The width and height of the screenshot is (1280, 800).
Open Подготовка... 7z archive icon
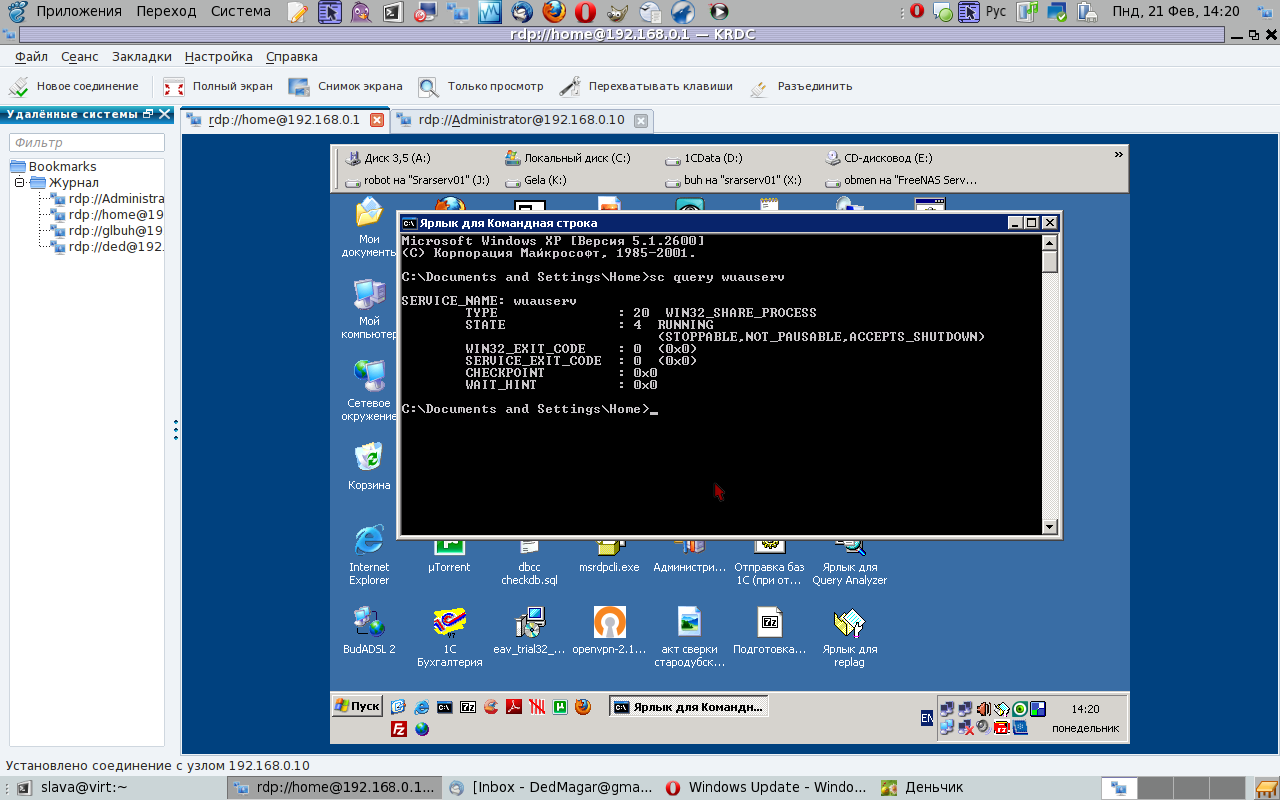click(770, 631)
